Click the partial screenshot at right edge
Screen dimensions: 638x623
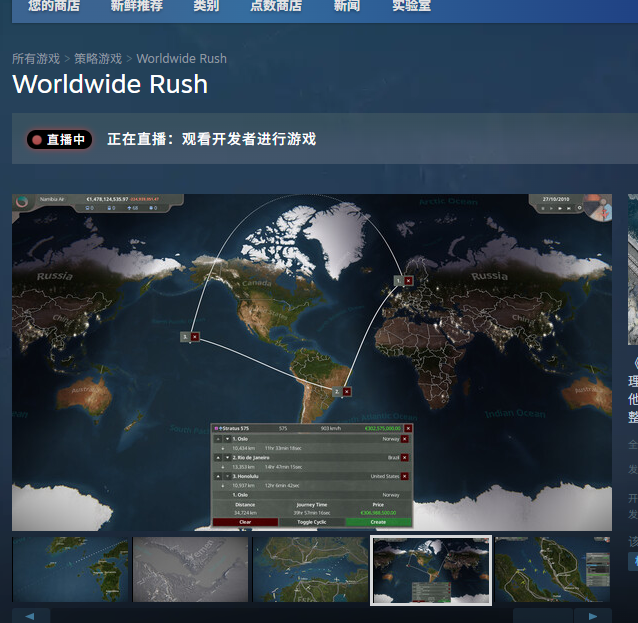[x=633, y=269]
